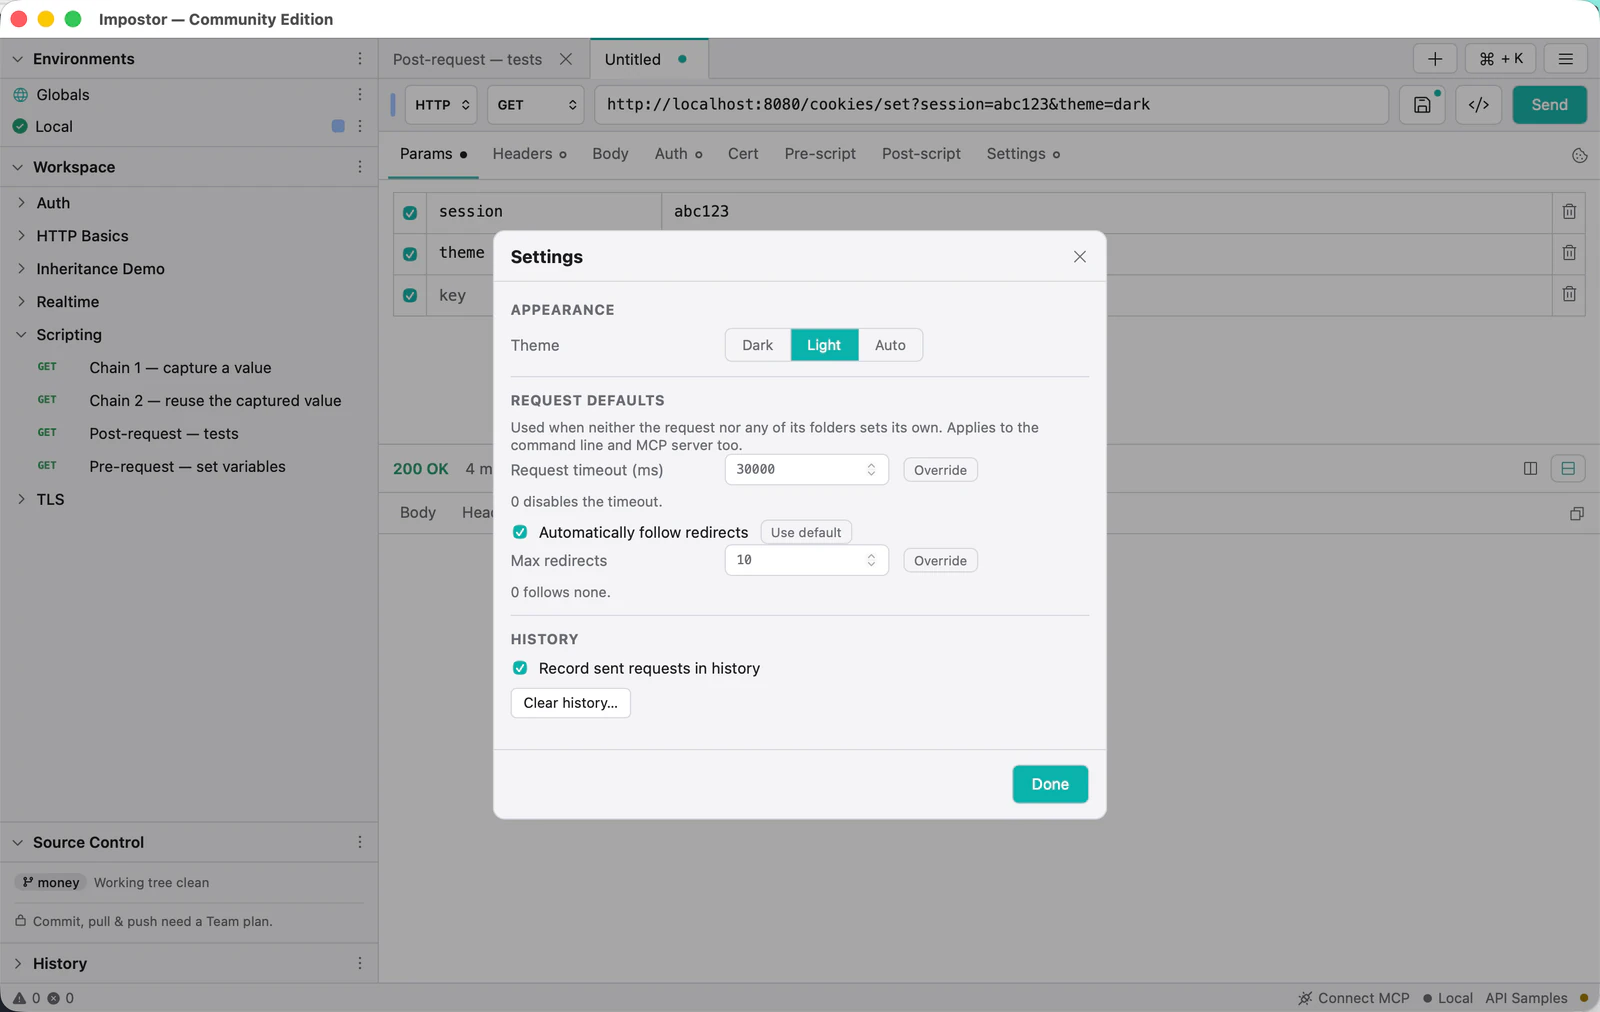The image size is (1600, 1012).
Task: Open the Source Control options menu
Action: pos(360,842)
